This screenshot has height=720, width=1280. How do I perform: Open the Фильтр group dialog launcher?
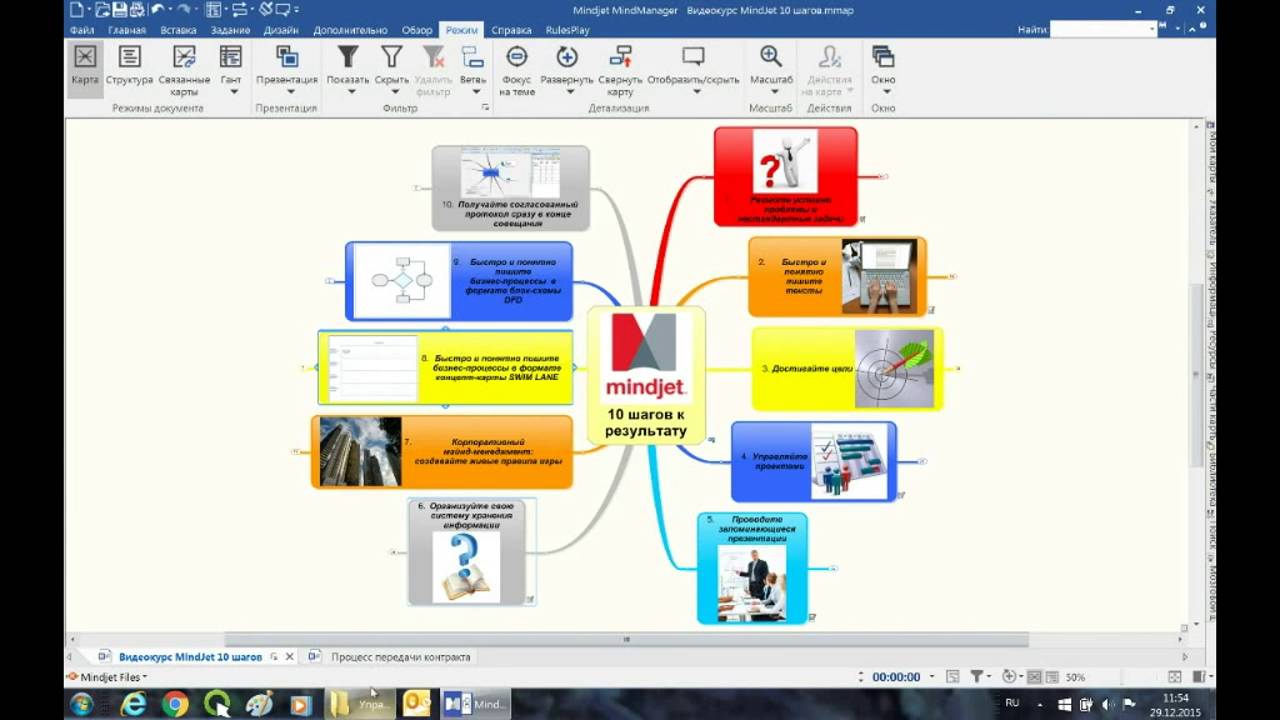(486, 107)
